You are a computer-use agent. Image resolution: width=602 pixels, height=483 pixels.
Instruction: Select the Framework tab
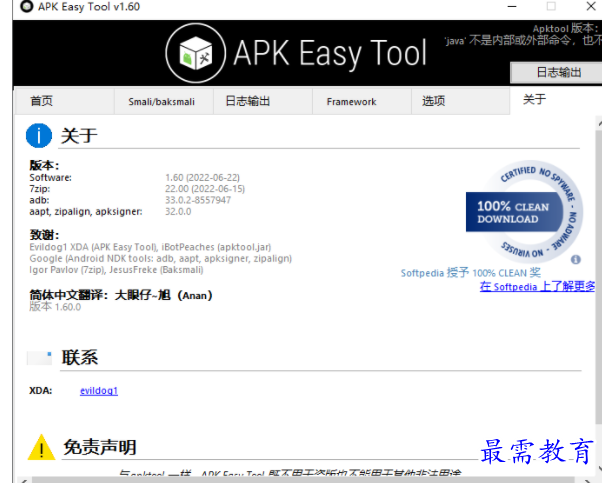tap(362, 101)
